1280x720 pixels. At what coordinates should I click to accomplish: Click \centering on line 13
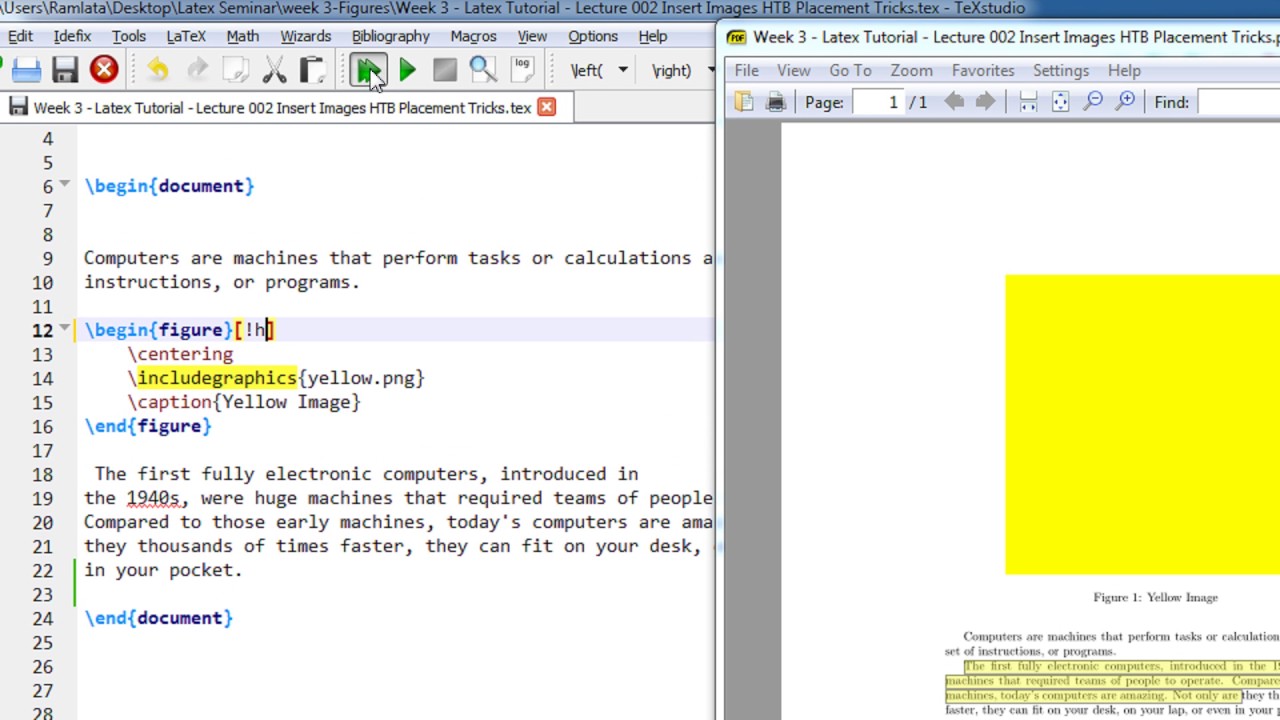[x=180, y=354]
